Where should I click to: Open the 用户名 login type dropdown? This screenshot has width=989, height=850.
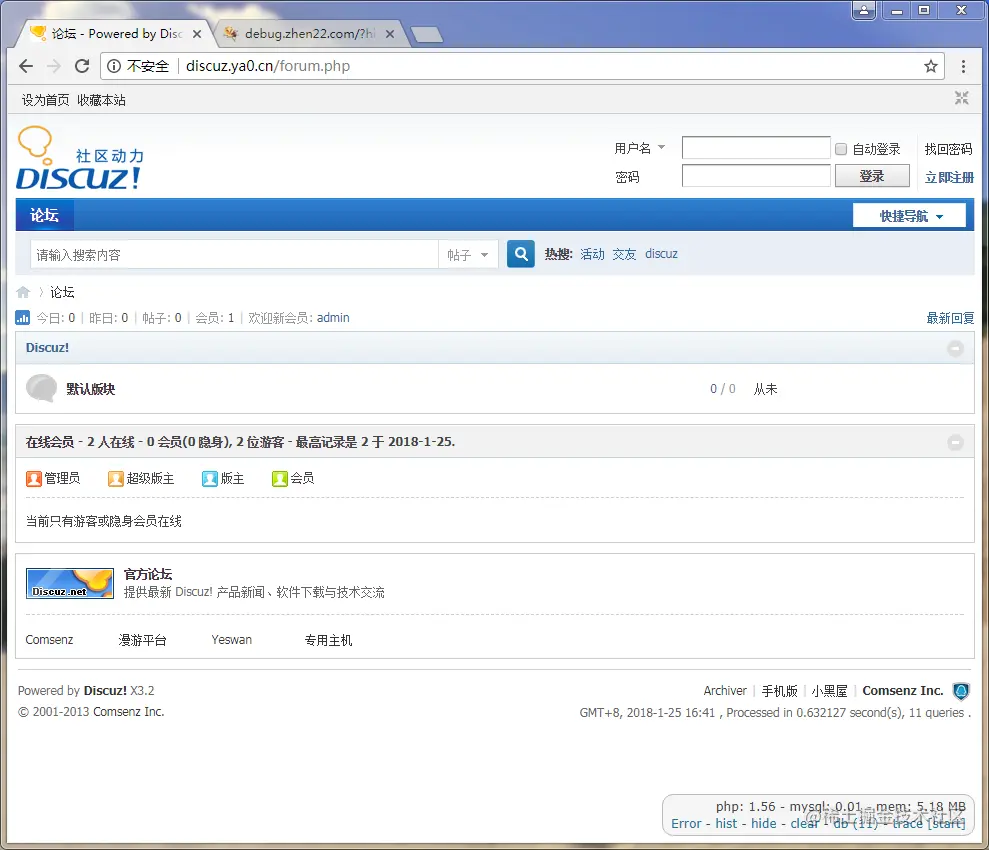pos(640,148)
